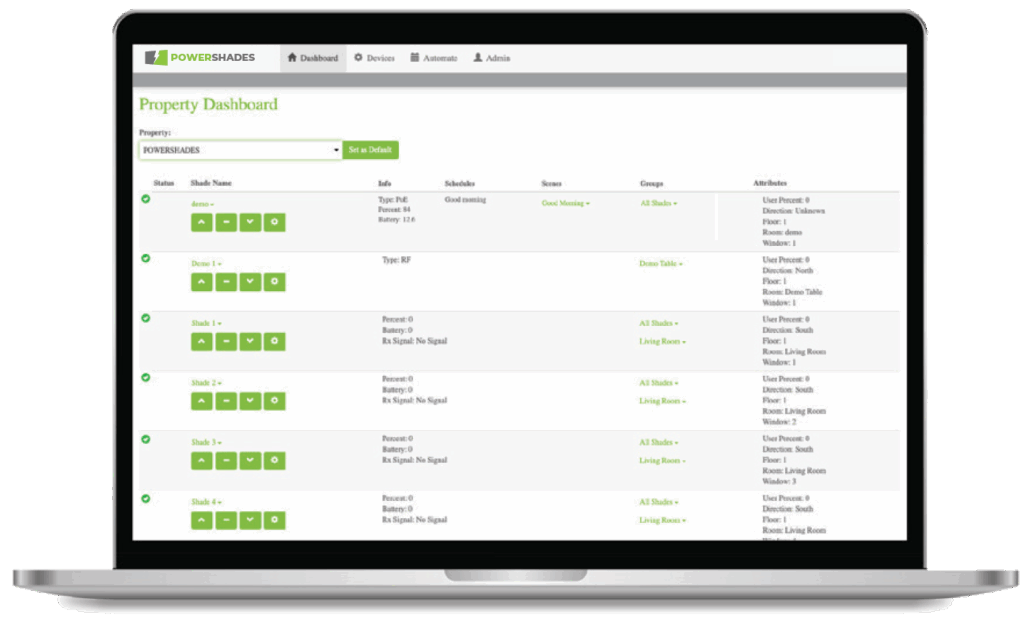The width and height of the screenshot is (1024, 625).
Task: Raise the demo shade with up arrow
Action: coord(201,223)
